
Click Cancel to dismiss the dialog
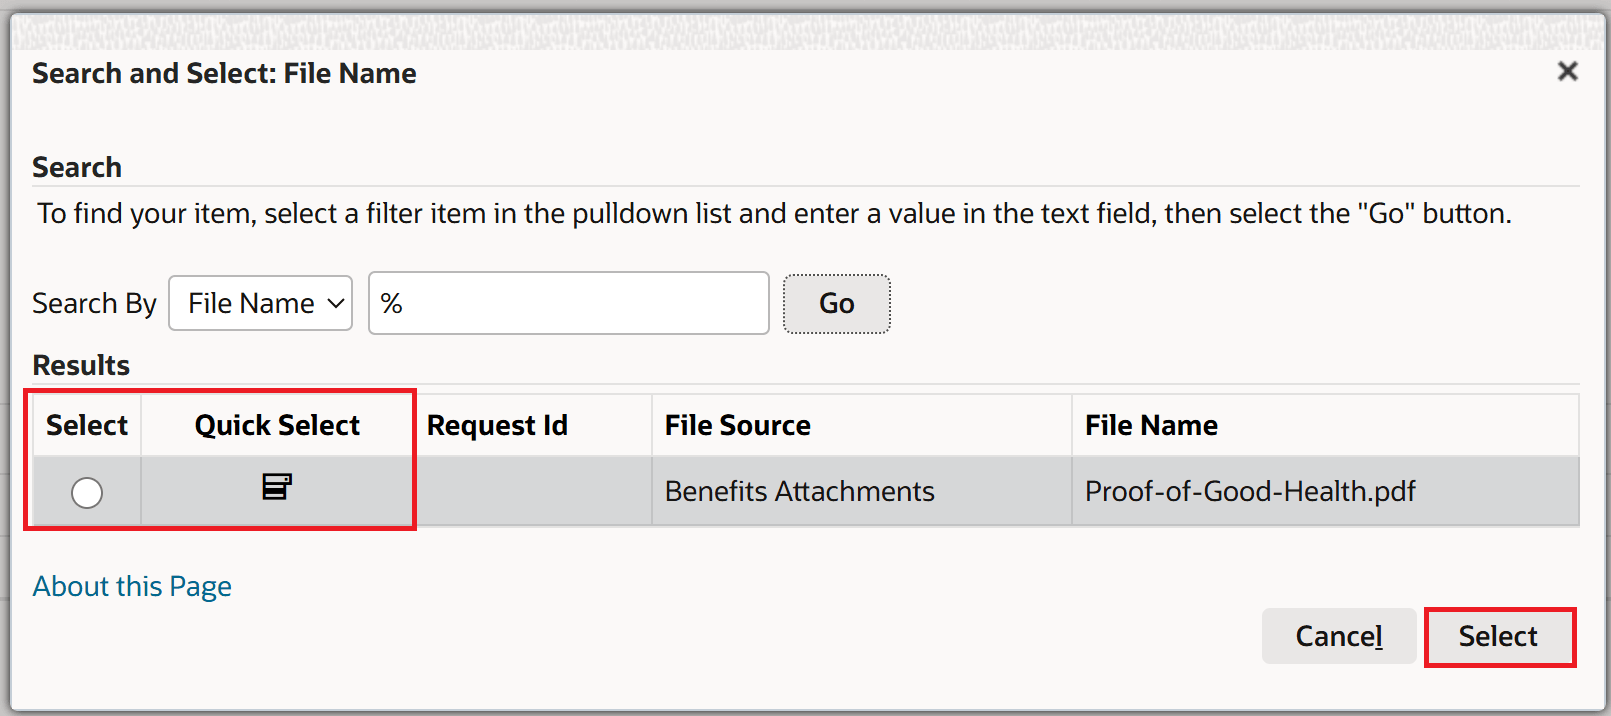[1339, 636]
